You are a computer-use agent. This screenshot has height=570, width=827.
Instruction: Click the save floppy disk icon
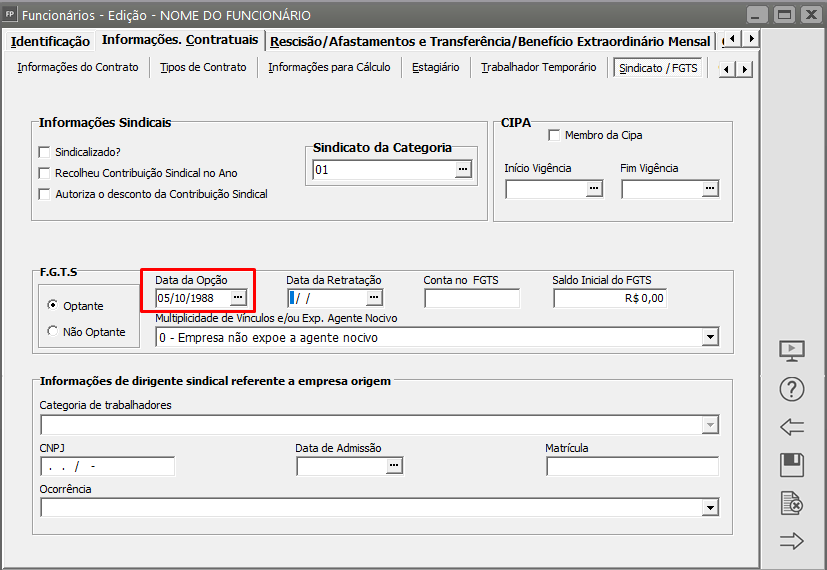792,465
